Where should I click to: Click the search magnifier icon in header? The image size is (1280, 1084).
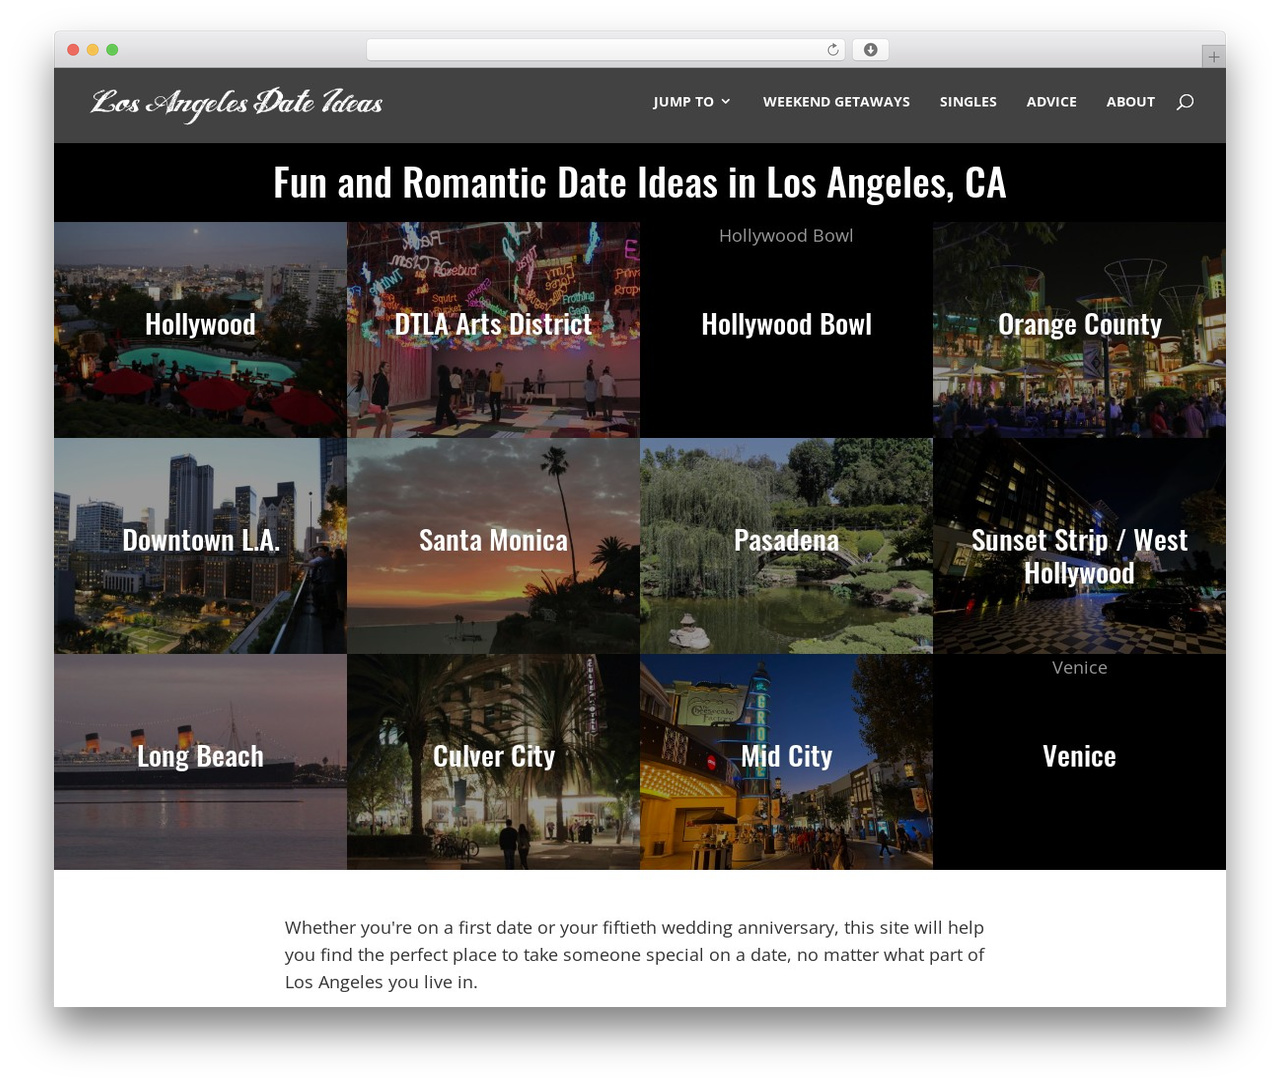[x=1185, y=102]
